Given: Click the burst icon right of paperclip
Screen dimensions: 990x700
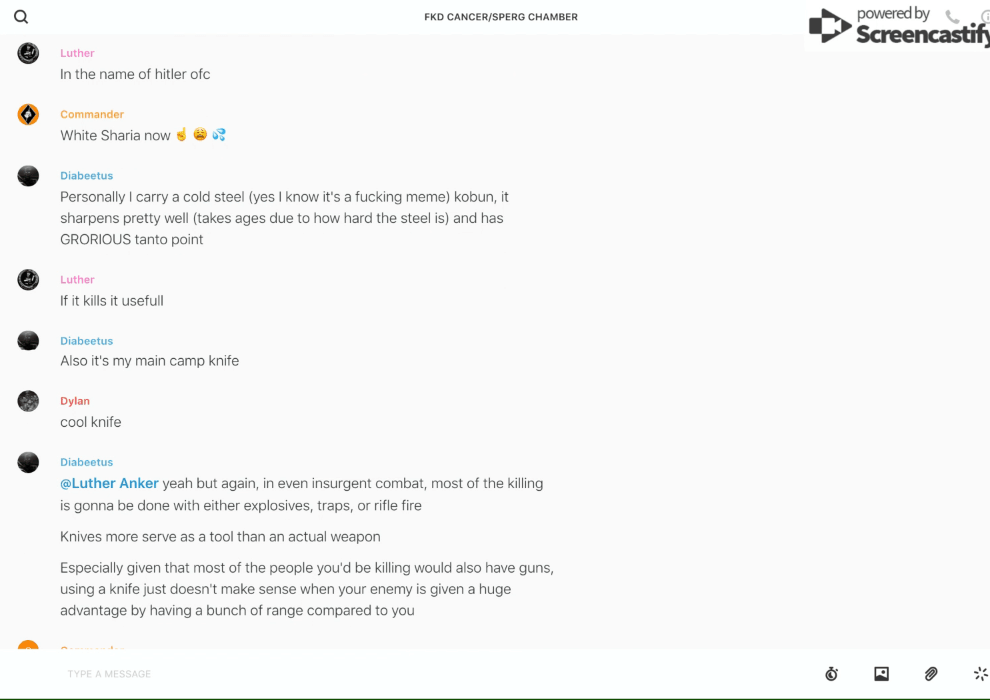Looking at the screenshot, I should pyautogui.click(x=980, y=674).
